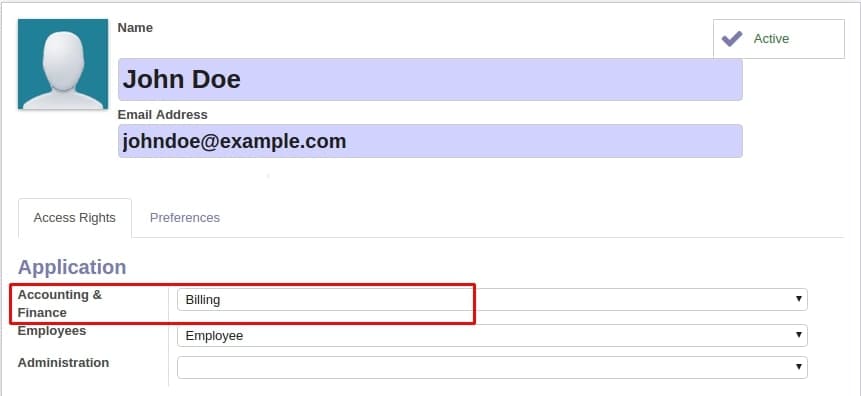Click the Name field label

click(x=135, y=28)
